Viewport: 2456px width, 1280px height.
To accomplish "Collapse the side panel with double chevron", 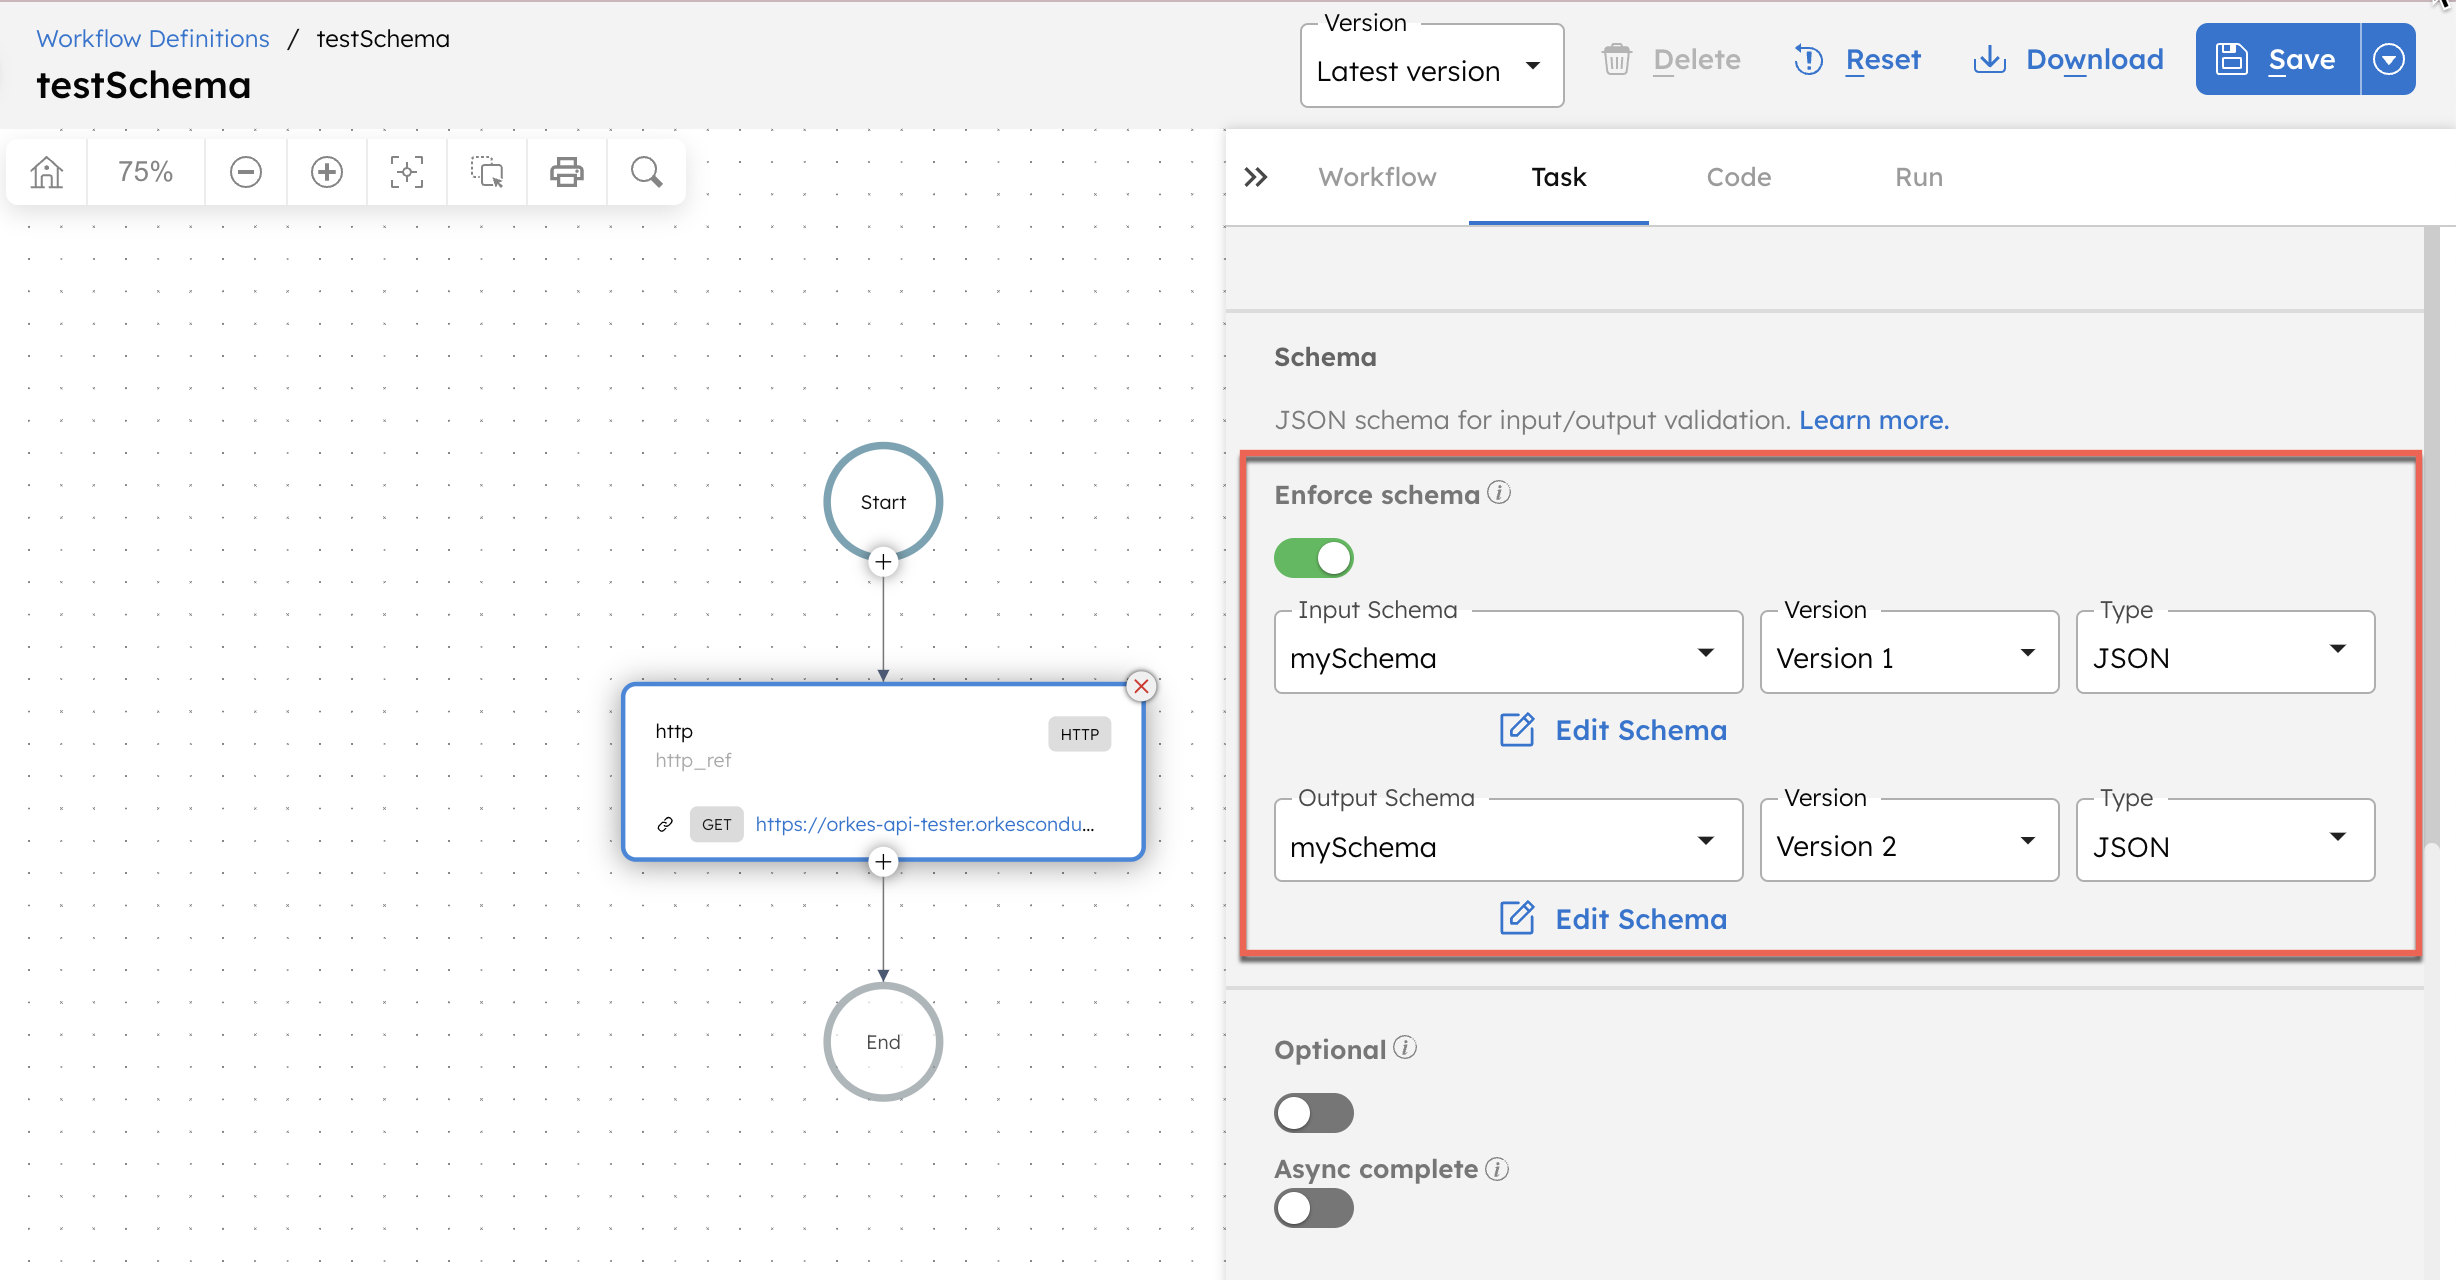I will (1256, 177).
